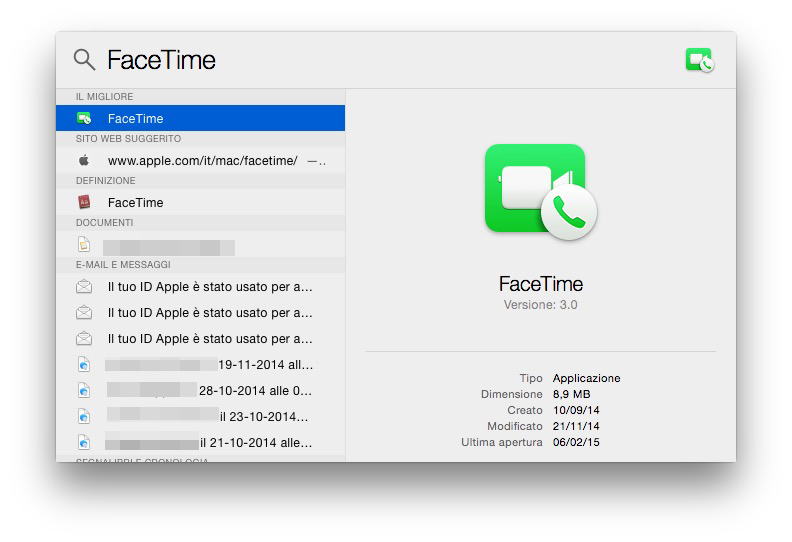Screen dimensions: 792x542
Task: Click the last opened date 06/02/15
Action: (576, 442)
